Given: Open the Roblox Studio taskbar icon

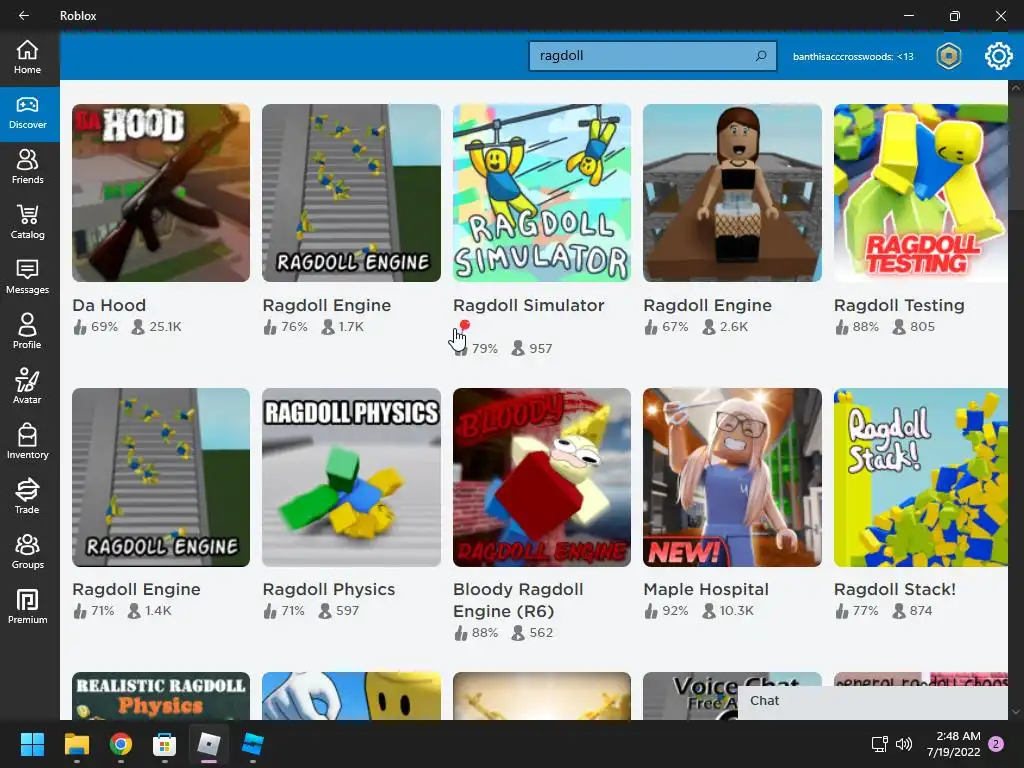Looking at the screenshot, I should 253,744.
